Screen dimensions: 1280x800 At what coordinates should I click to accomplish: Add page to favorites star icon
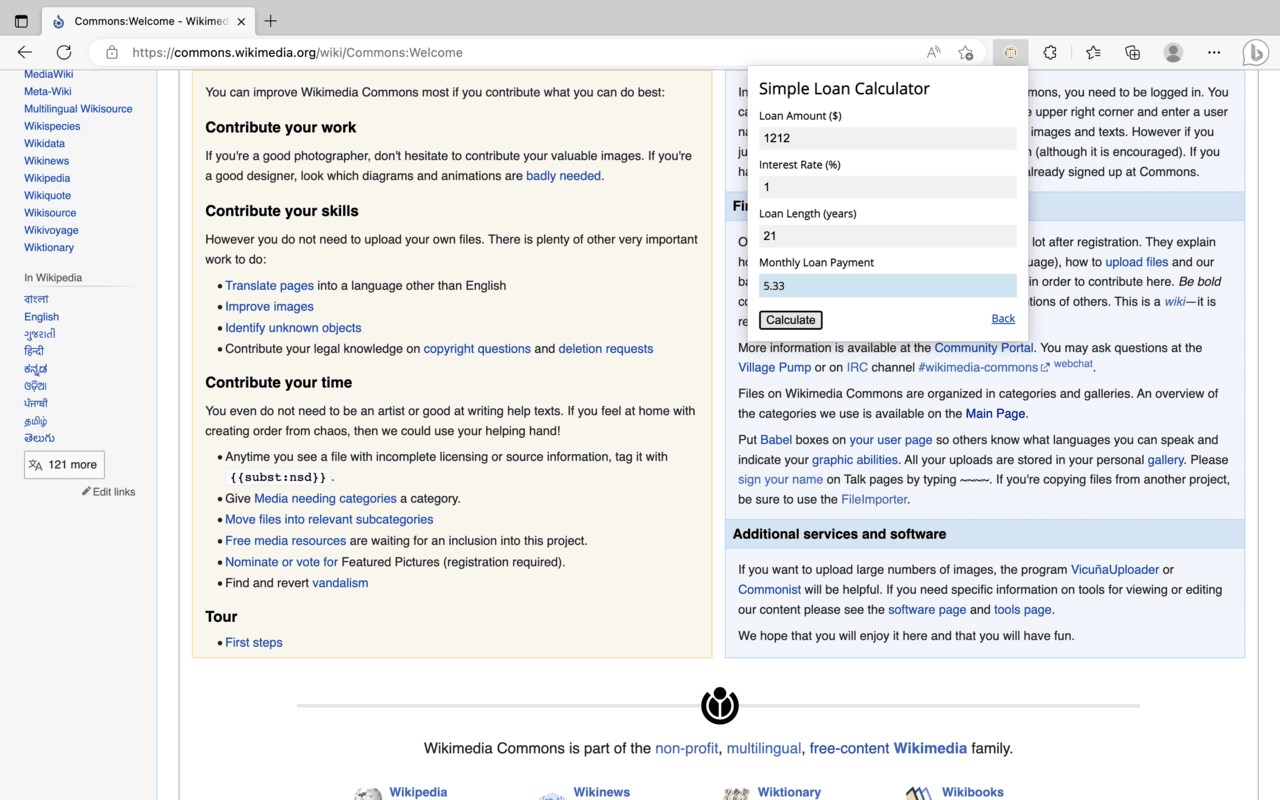click(965, 52)
